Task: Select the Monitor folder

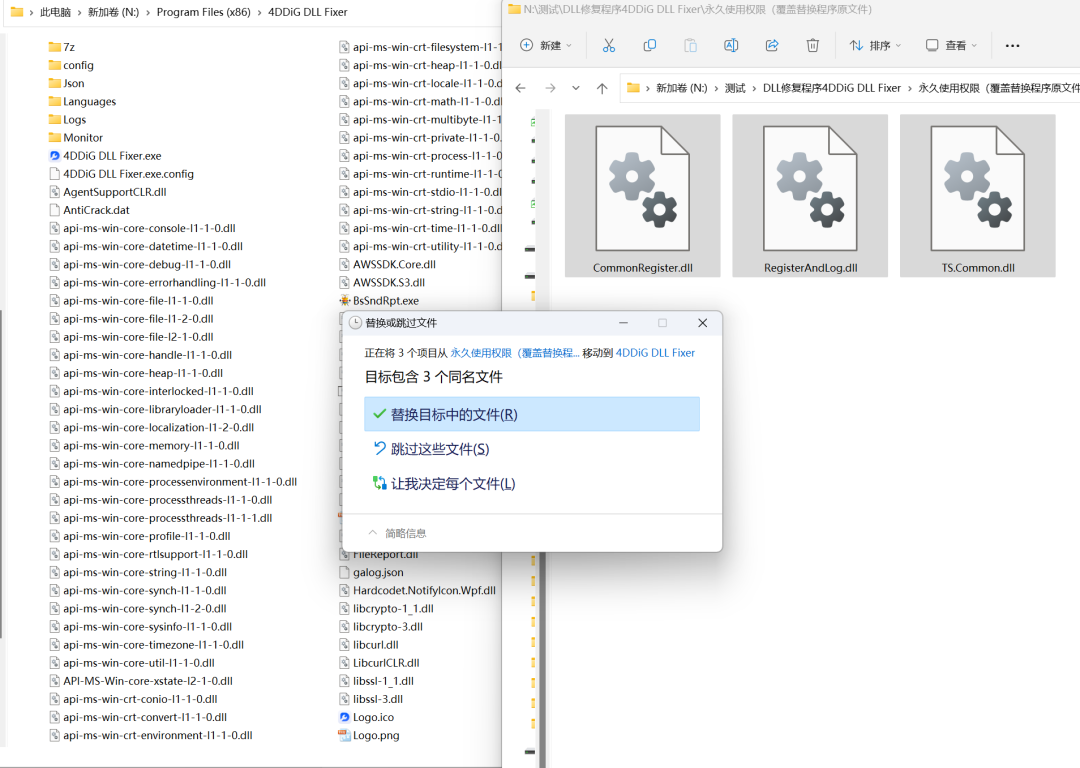Action: point(76,138)
